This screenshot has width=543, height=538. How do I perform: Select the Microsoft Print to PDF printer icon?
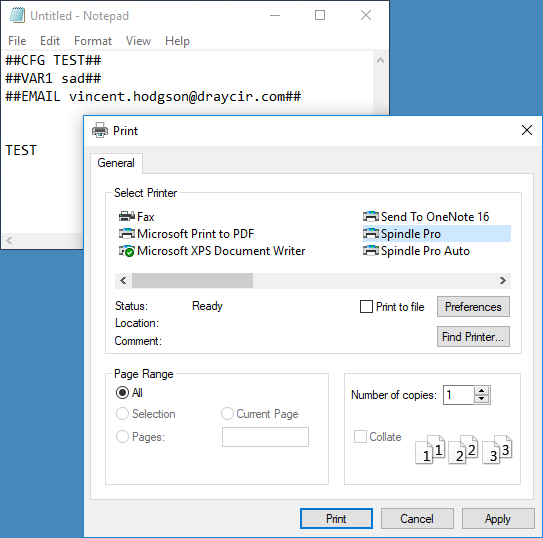pyautogui.click(x=126, y=234)
